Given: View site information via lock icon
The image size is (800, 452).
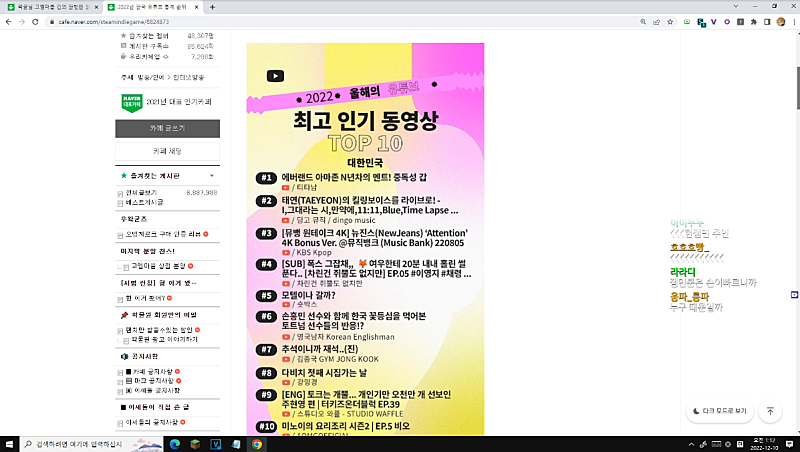Looking at the screenshot, I should 52,22.
